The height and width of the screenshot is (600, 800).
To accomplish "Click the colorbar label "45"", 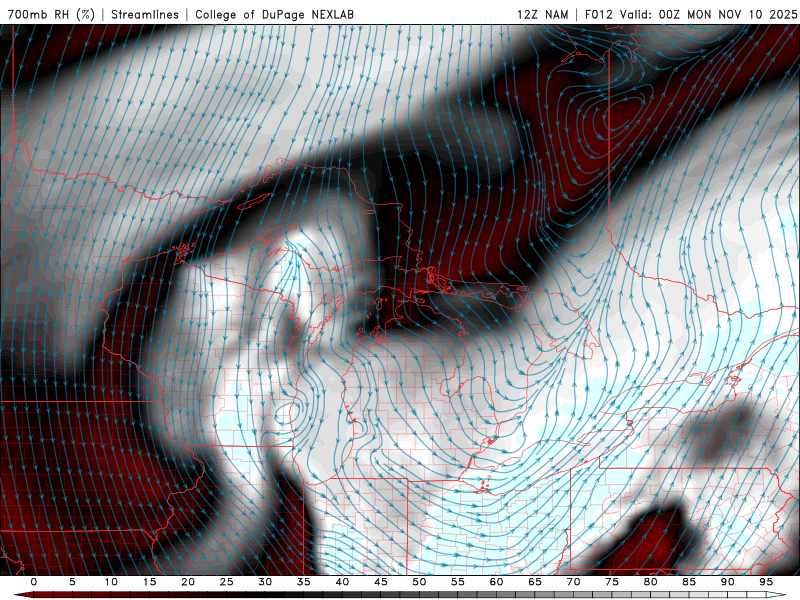I will coord(381,582).
